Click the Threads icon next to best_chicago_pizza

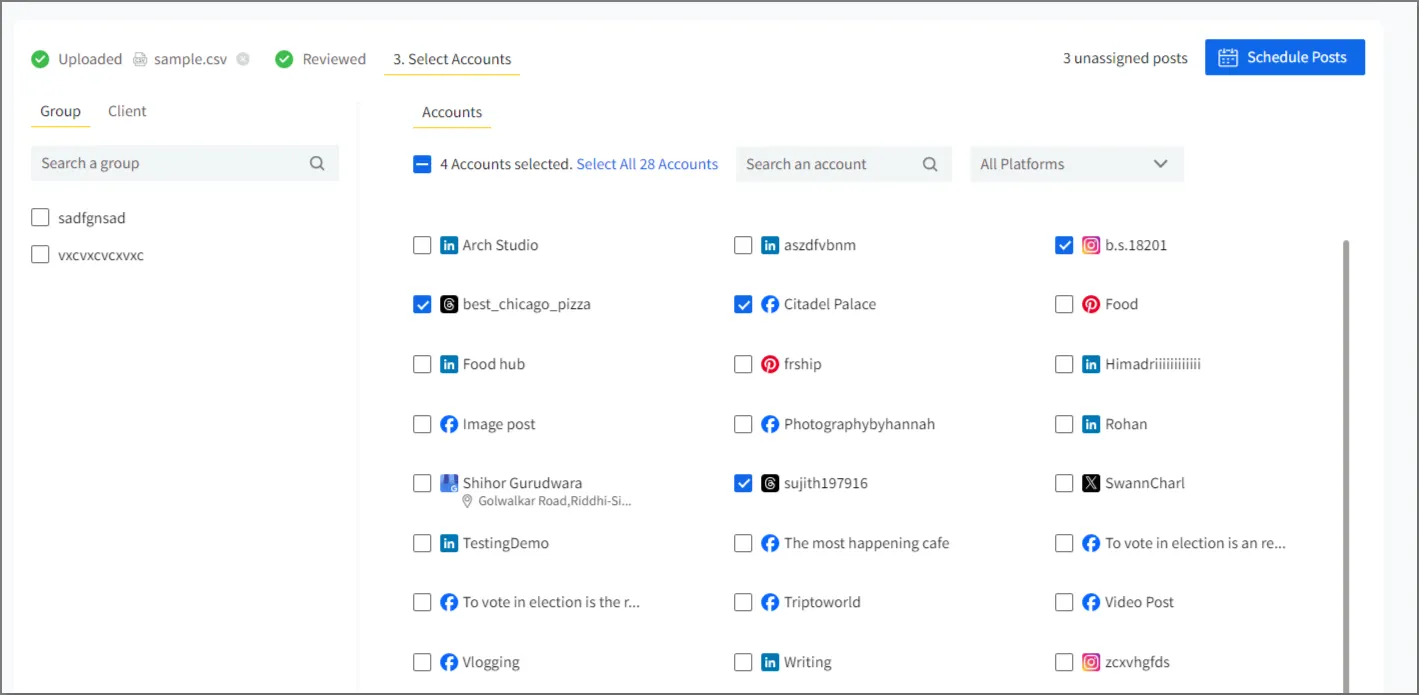pos(449,304)
